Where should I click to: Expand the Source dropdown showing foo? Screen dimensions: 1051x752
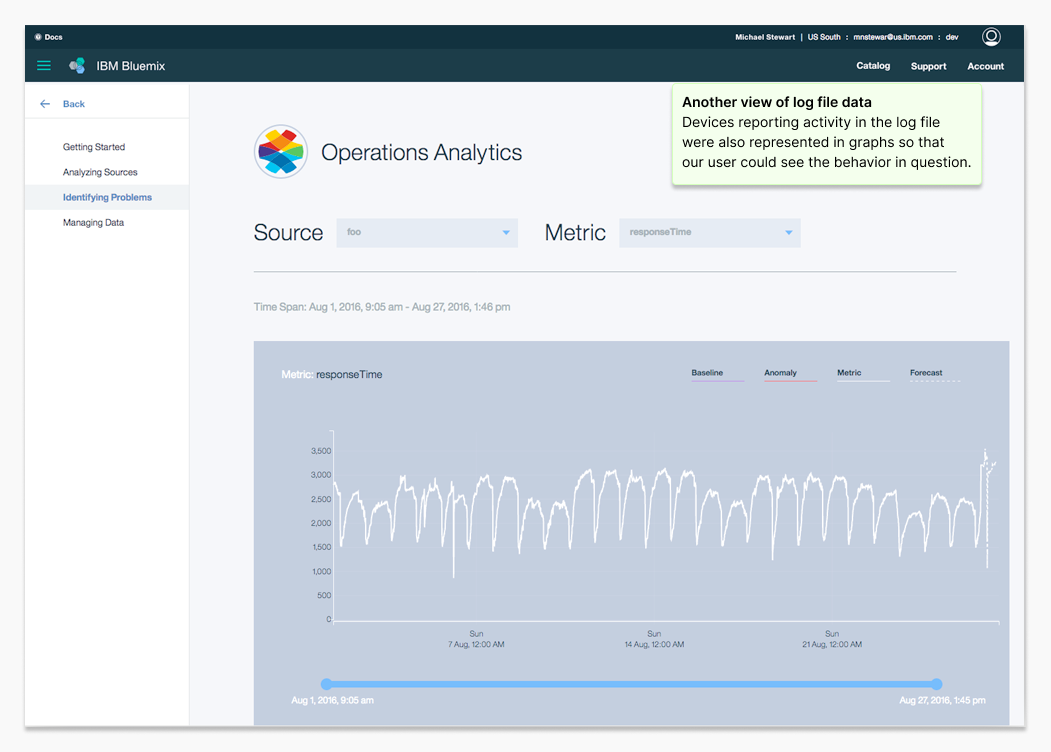point(427,232)
